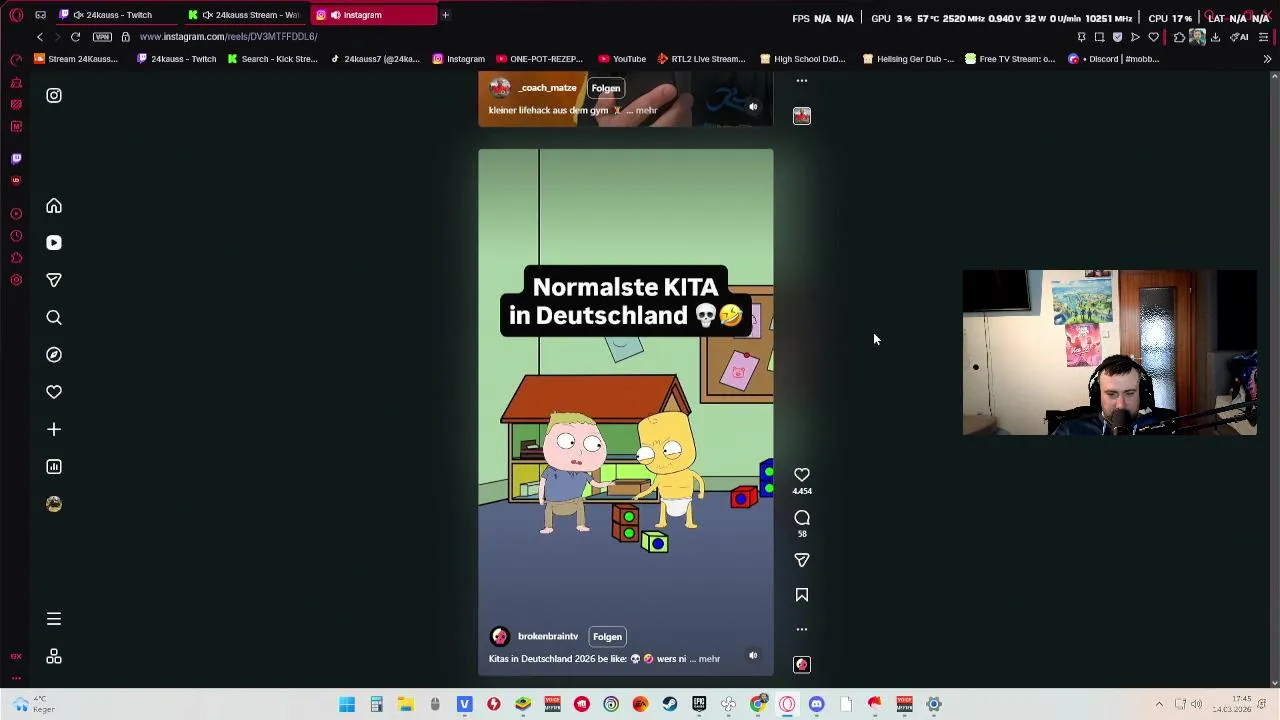The height and width of the screenshot is (720, 1280).
Task: Open the Aria AI toolbar button
Action: pyautogui.click(x=1240, y=37)
